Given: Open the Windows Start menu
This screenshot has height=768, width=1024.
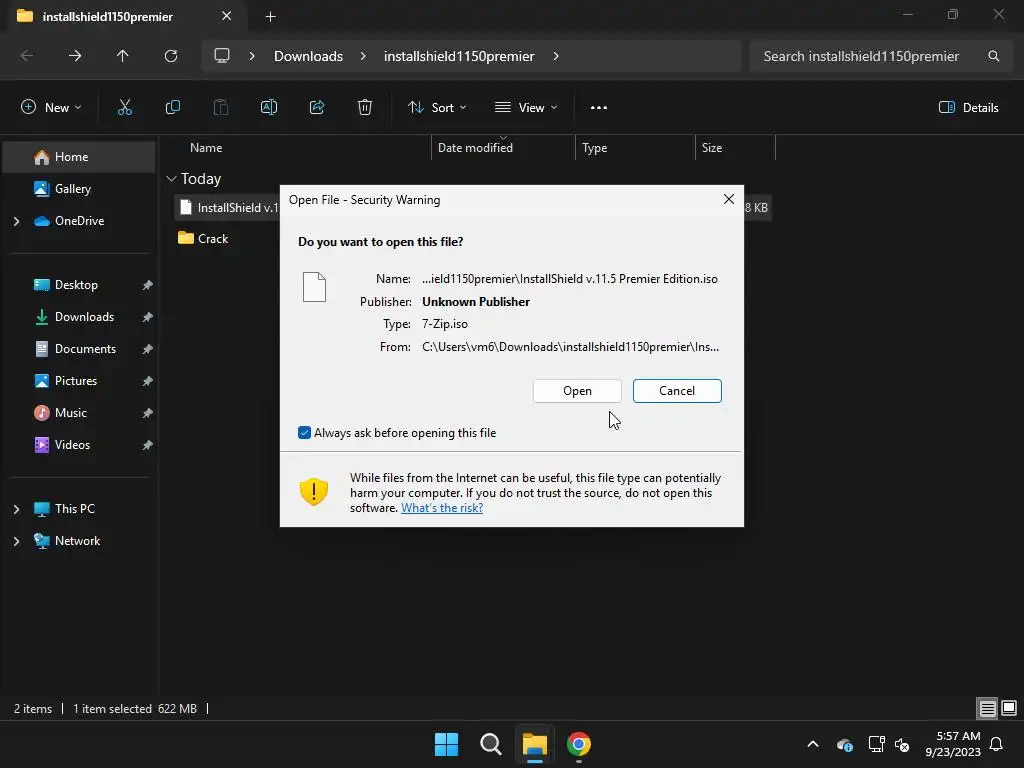Looking at the screenshot, I should 447,744.
